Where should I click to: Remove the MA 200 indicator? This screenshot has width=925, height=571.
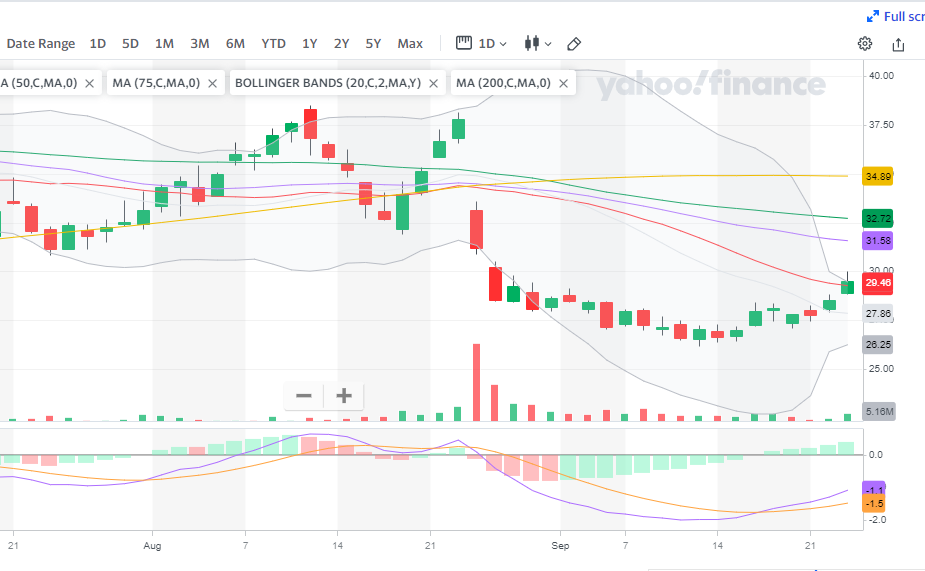tap(565, 83)
